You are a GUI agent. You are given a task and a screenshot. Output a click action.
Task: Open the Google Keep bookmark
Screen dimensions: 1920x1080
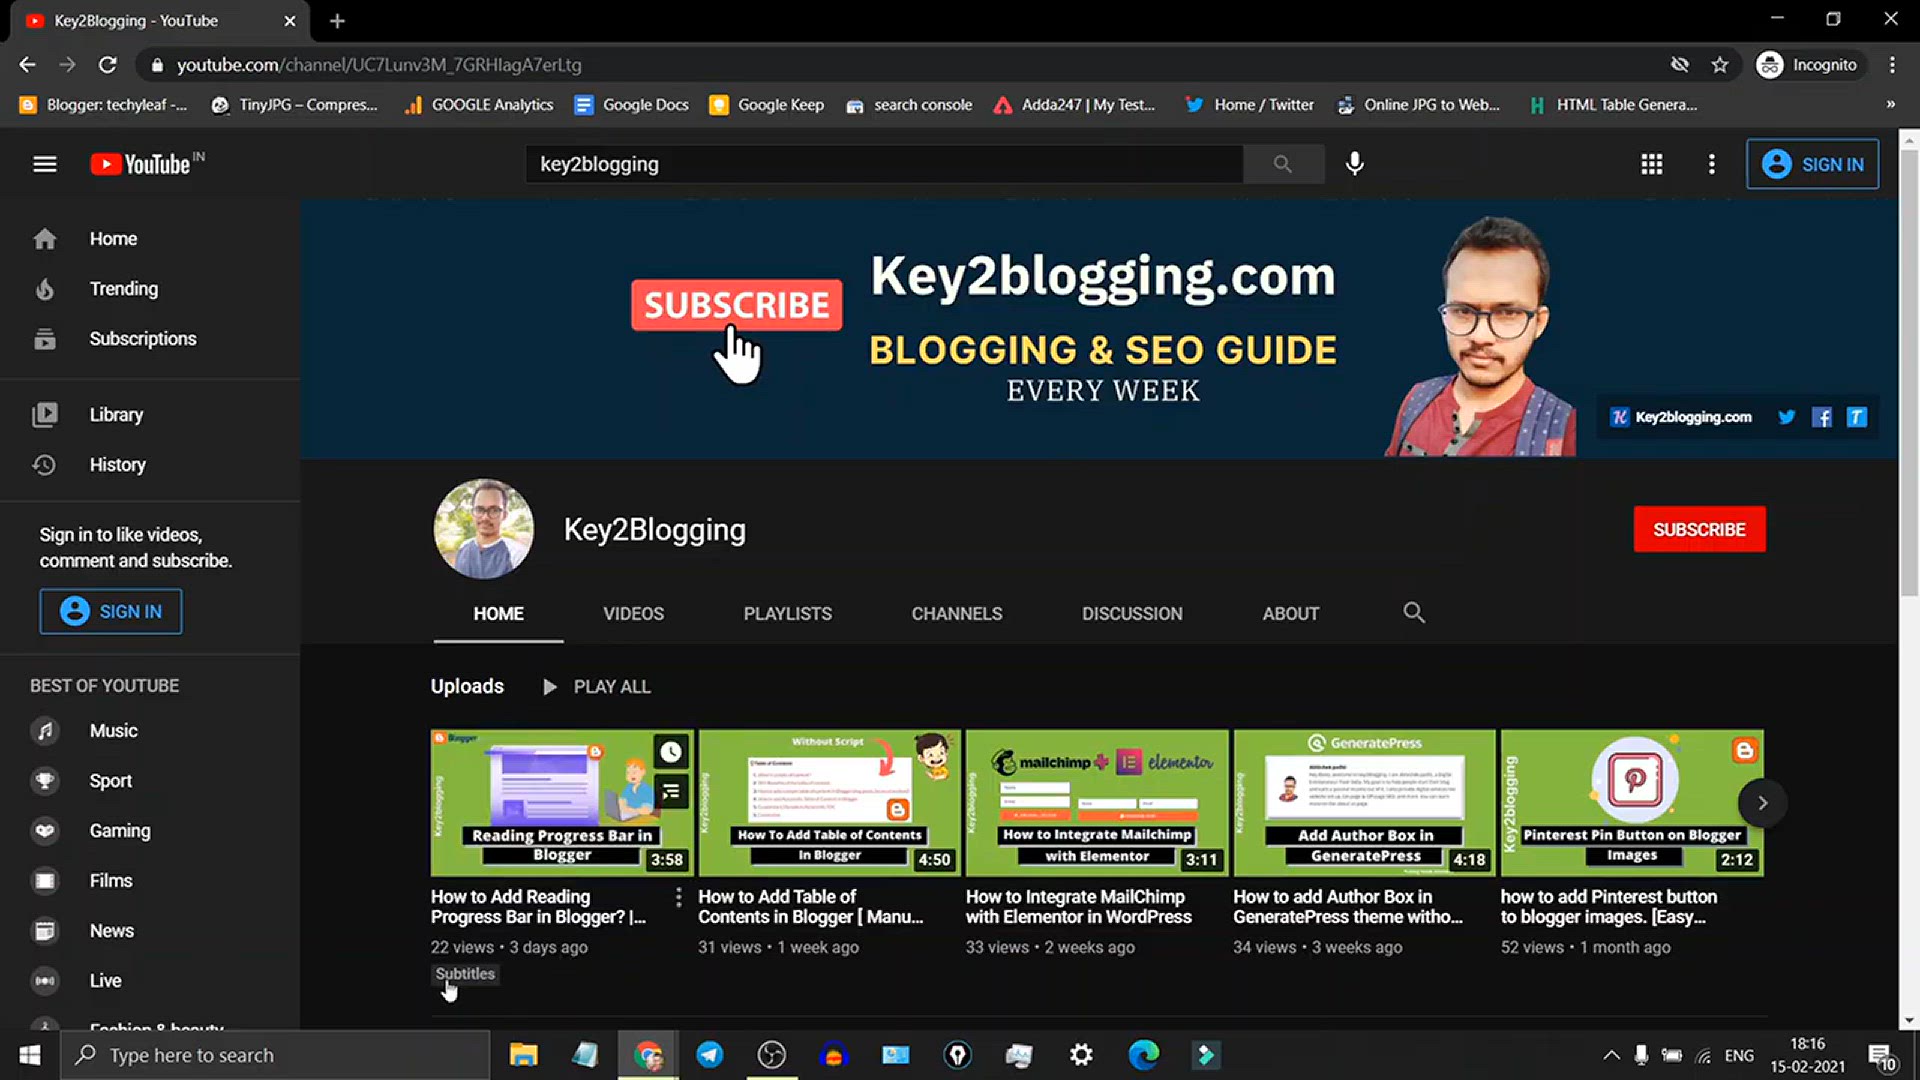click(x=767, y=105)
